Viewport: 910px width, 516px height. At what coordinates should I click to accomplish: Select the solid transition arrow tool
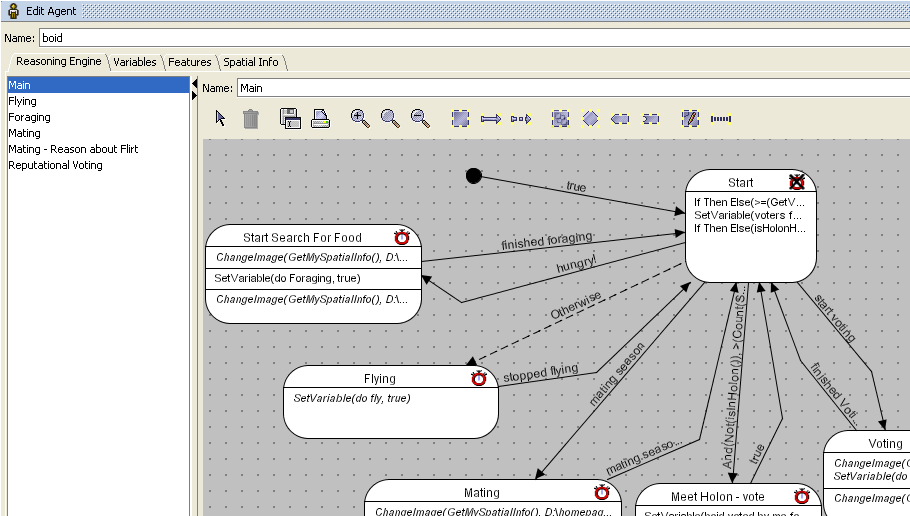[x=490, y=119]
